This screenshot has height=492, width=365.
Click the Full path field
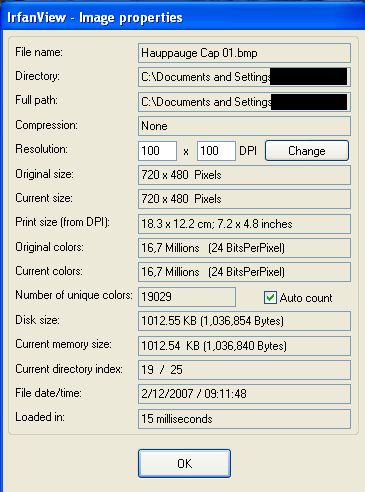[244, 102]
